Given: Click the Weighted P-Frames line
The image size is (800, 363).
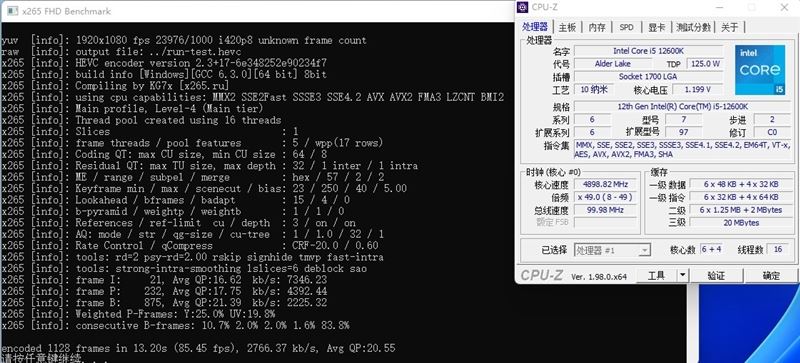Looking at the screenshot, I should click(x=138, y=314).
